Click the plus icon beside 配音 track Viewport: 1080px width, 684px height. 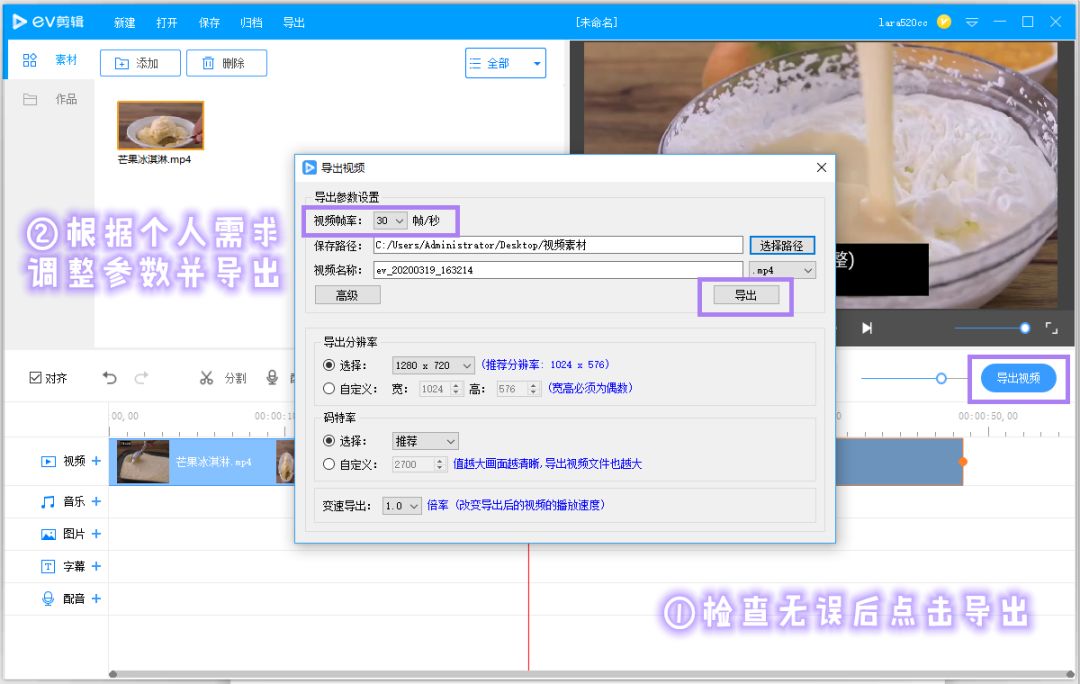[97, 599]
